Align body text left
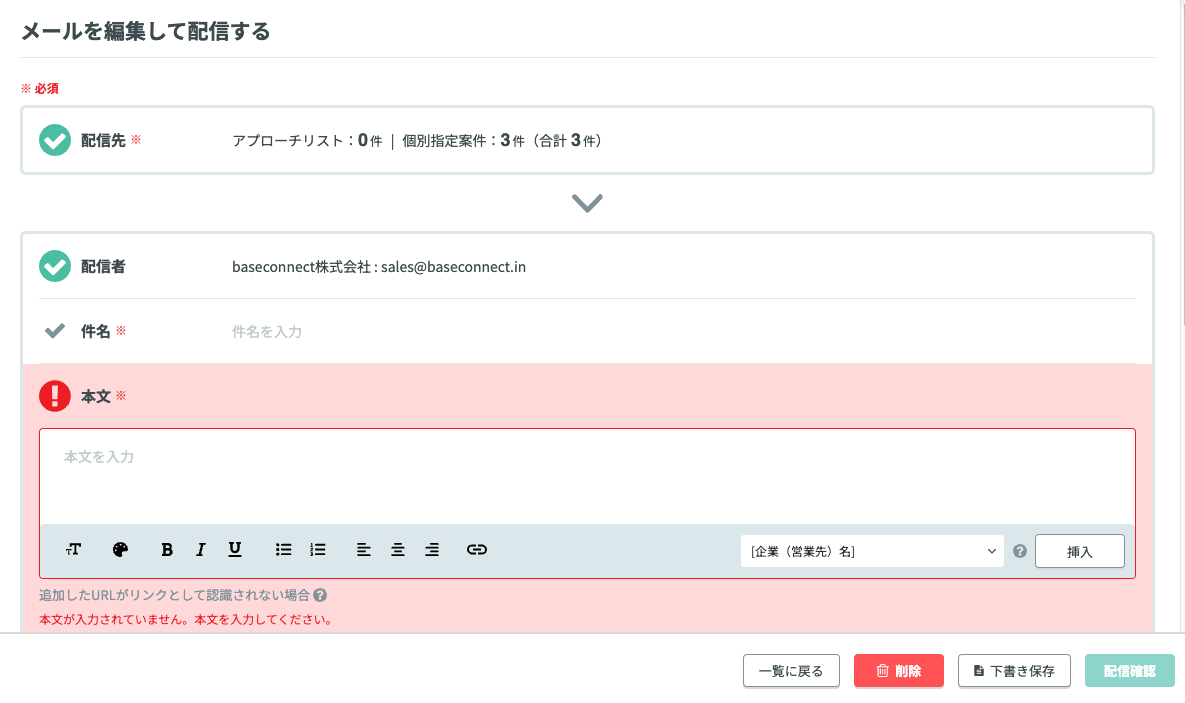The height and width of the screenshot is (703, 1185). [364, 550]
